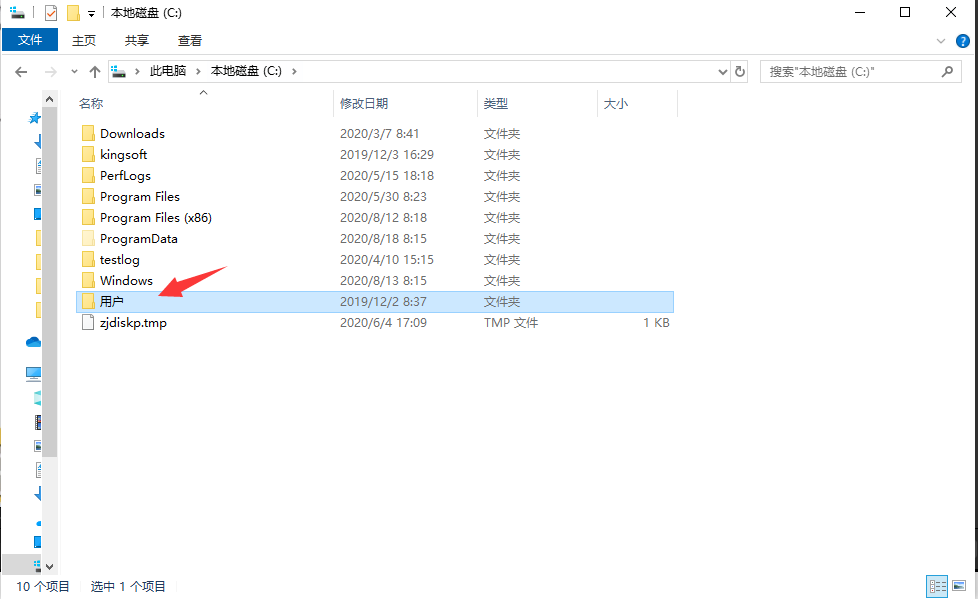The image size is (978, 599).
Task: Open the address bar history dropdown
Action: coord(723,72)
